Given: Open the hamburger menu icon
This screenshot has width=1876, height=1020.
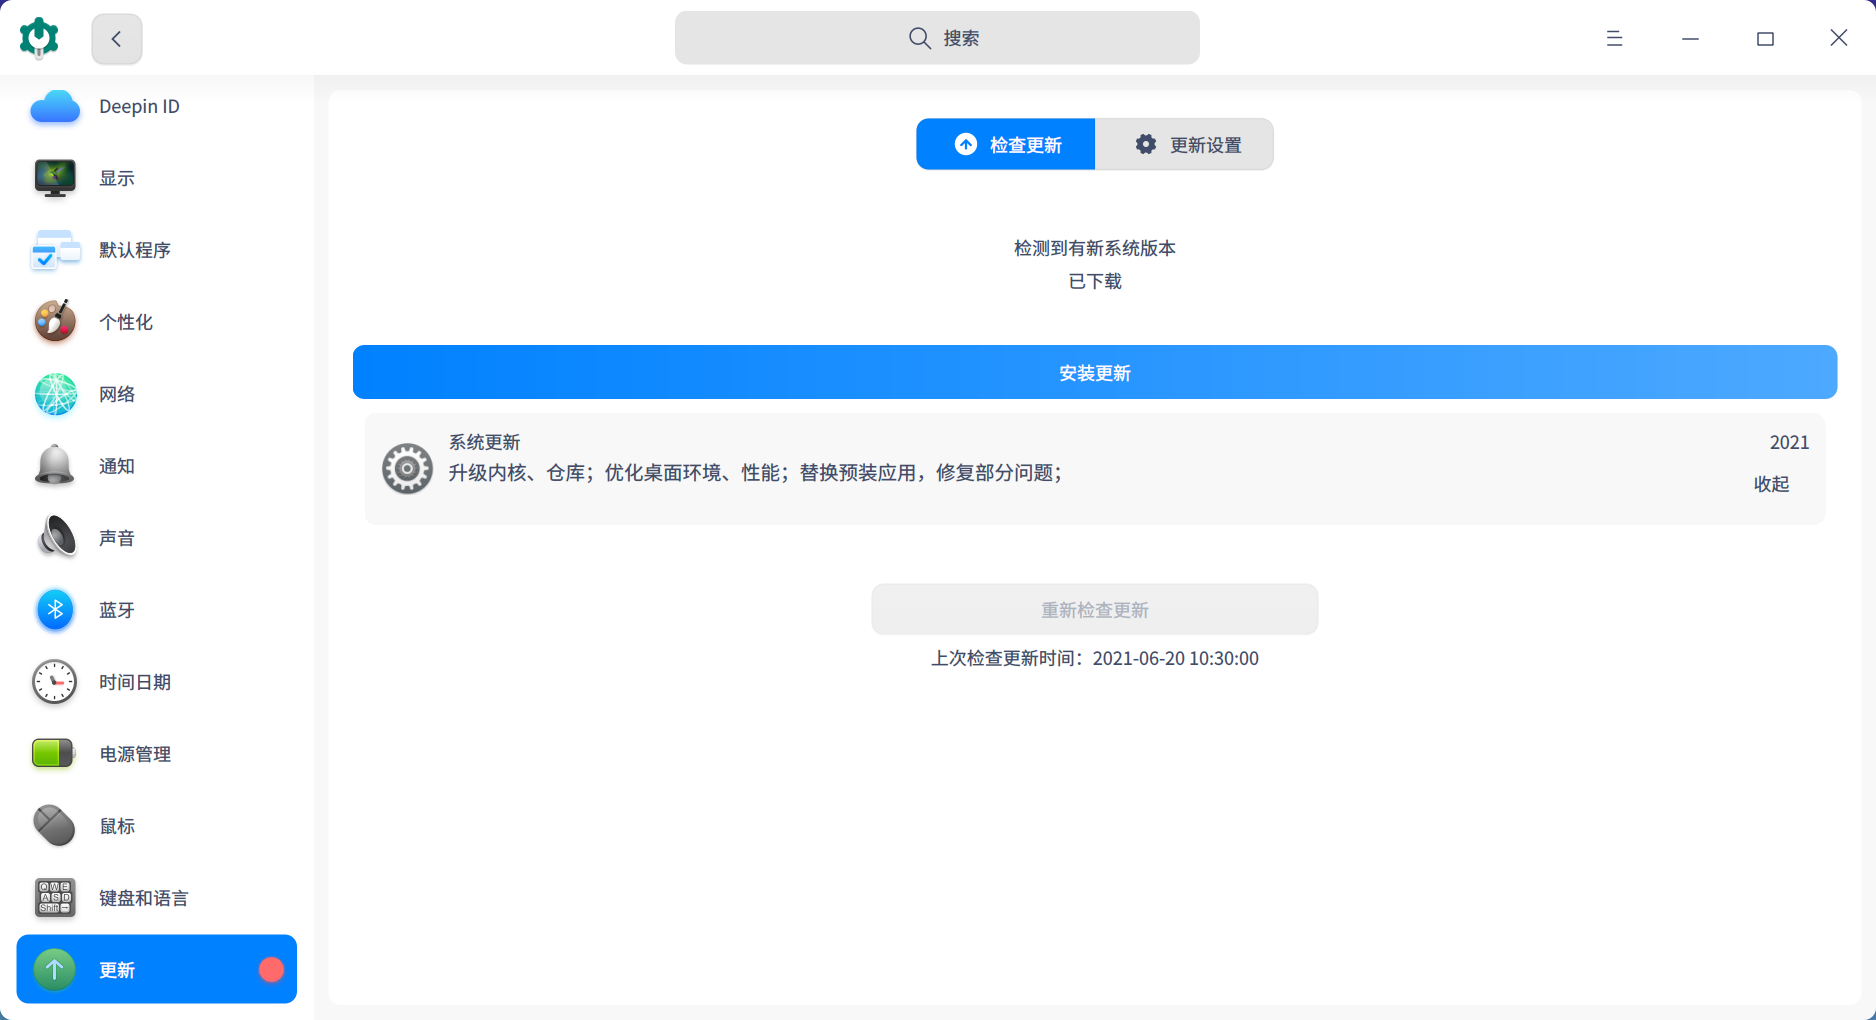Looking at the screenshot, I should point(1614,38).
